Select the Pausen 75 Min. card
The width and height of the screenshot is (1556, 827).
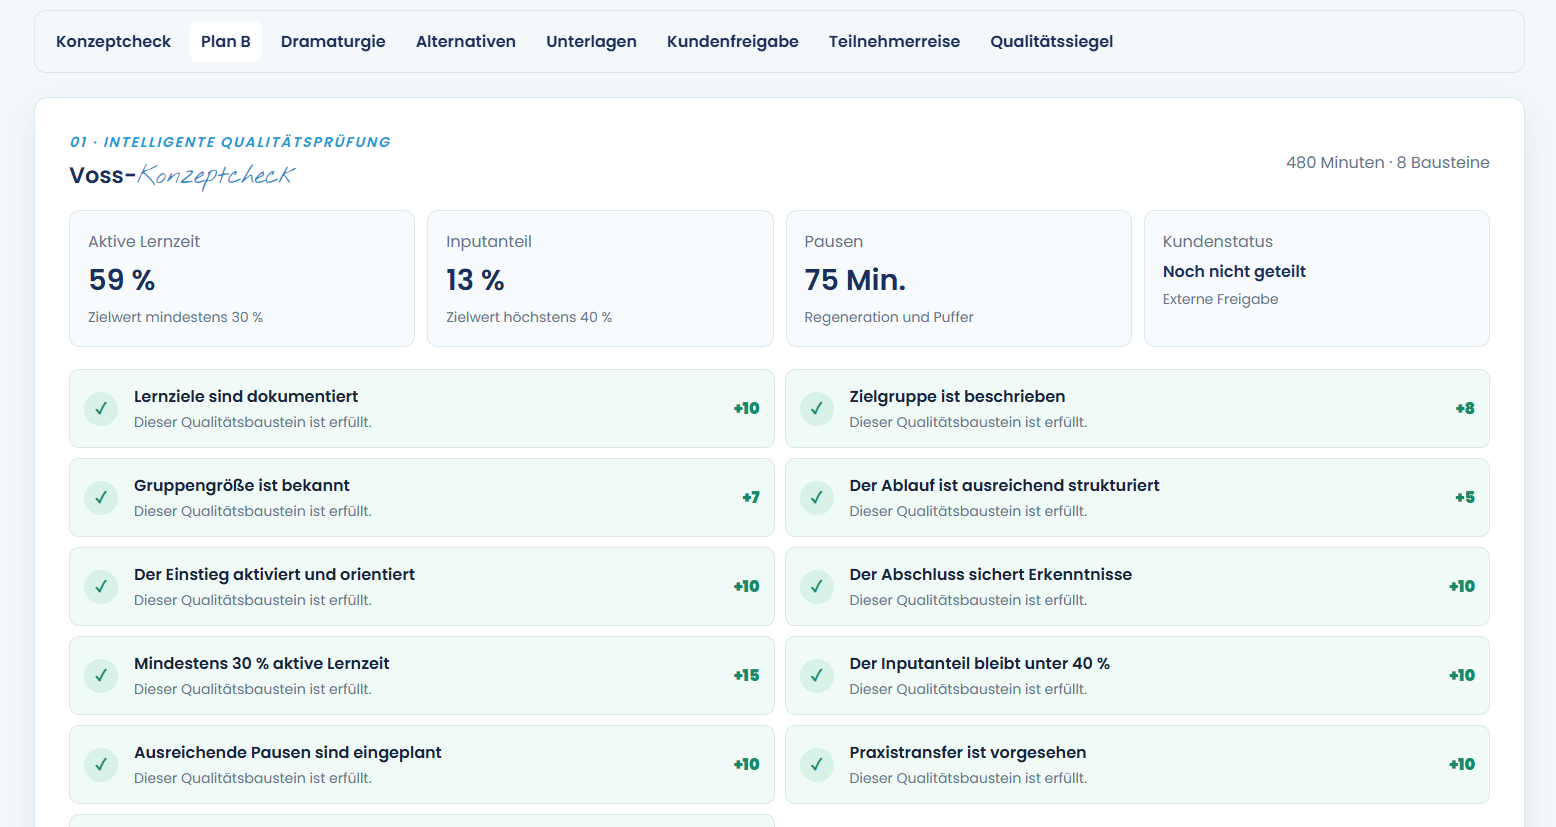coord(959,278)
